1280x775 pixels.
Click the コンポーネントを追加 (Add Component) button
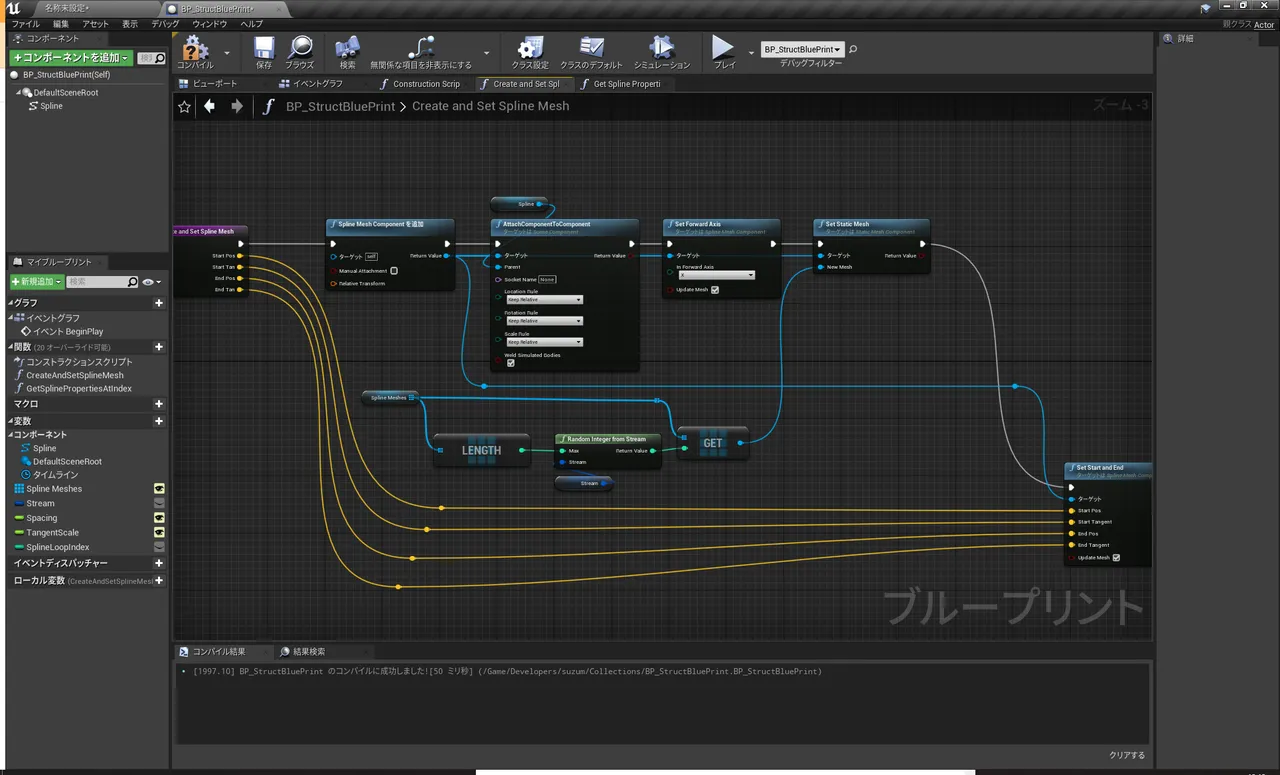point(71,58)
